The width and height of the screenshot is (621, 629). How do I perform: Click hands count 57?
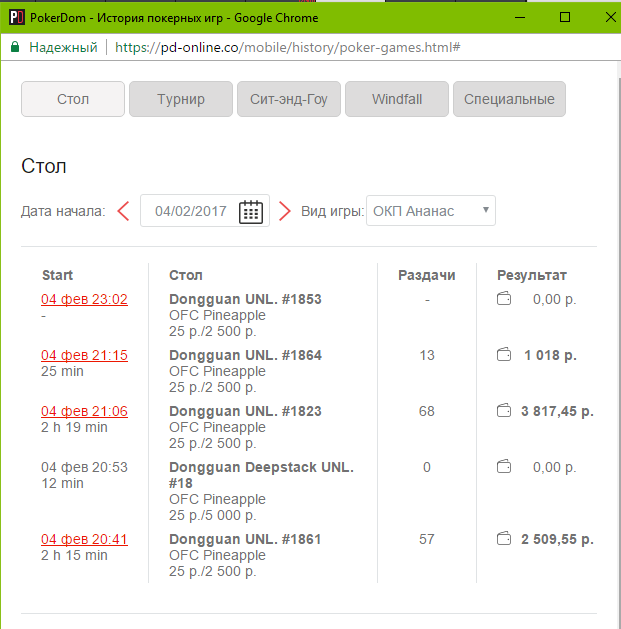click(426, 539)
